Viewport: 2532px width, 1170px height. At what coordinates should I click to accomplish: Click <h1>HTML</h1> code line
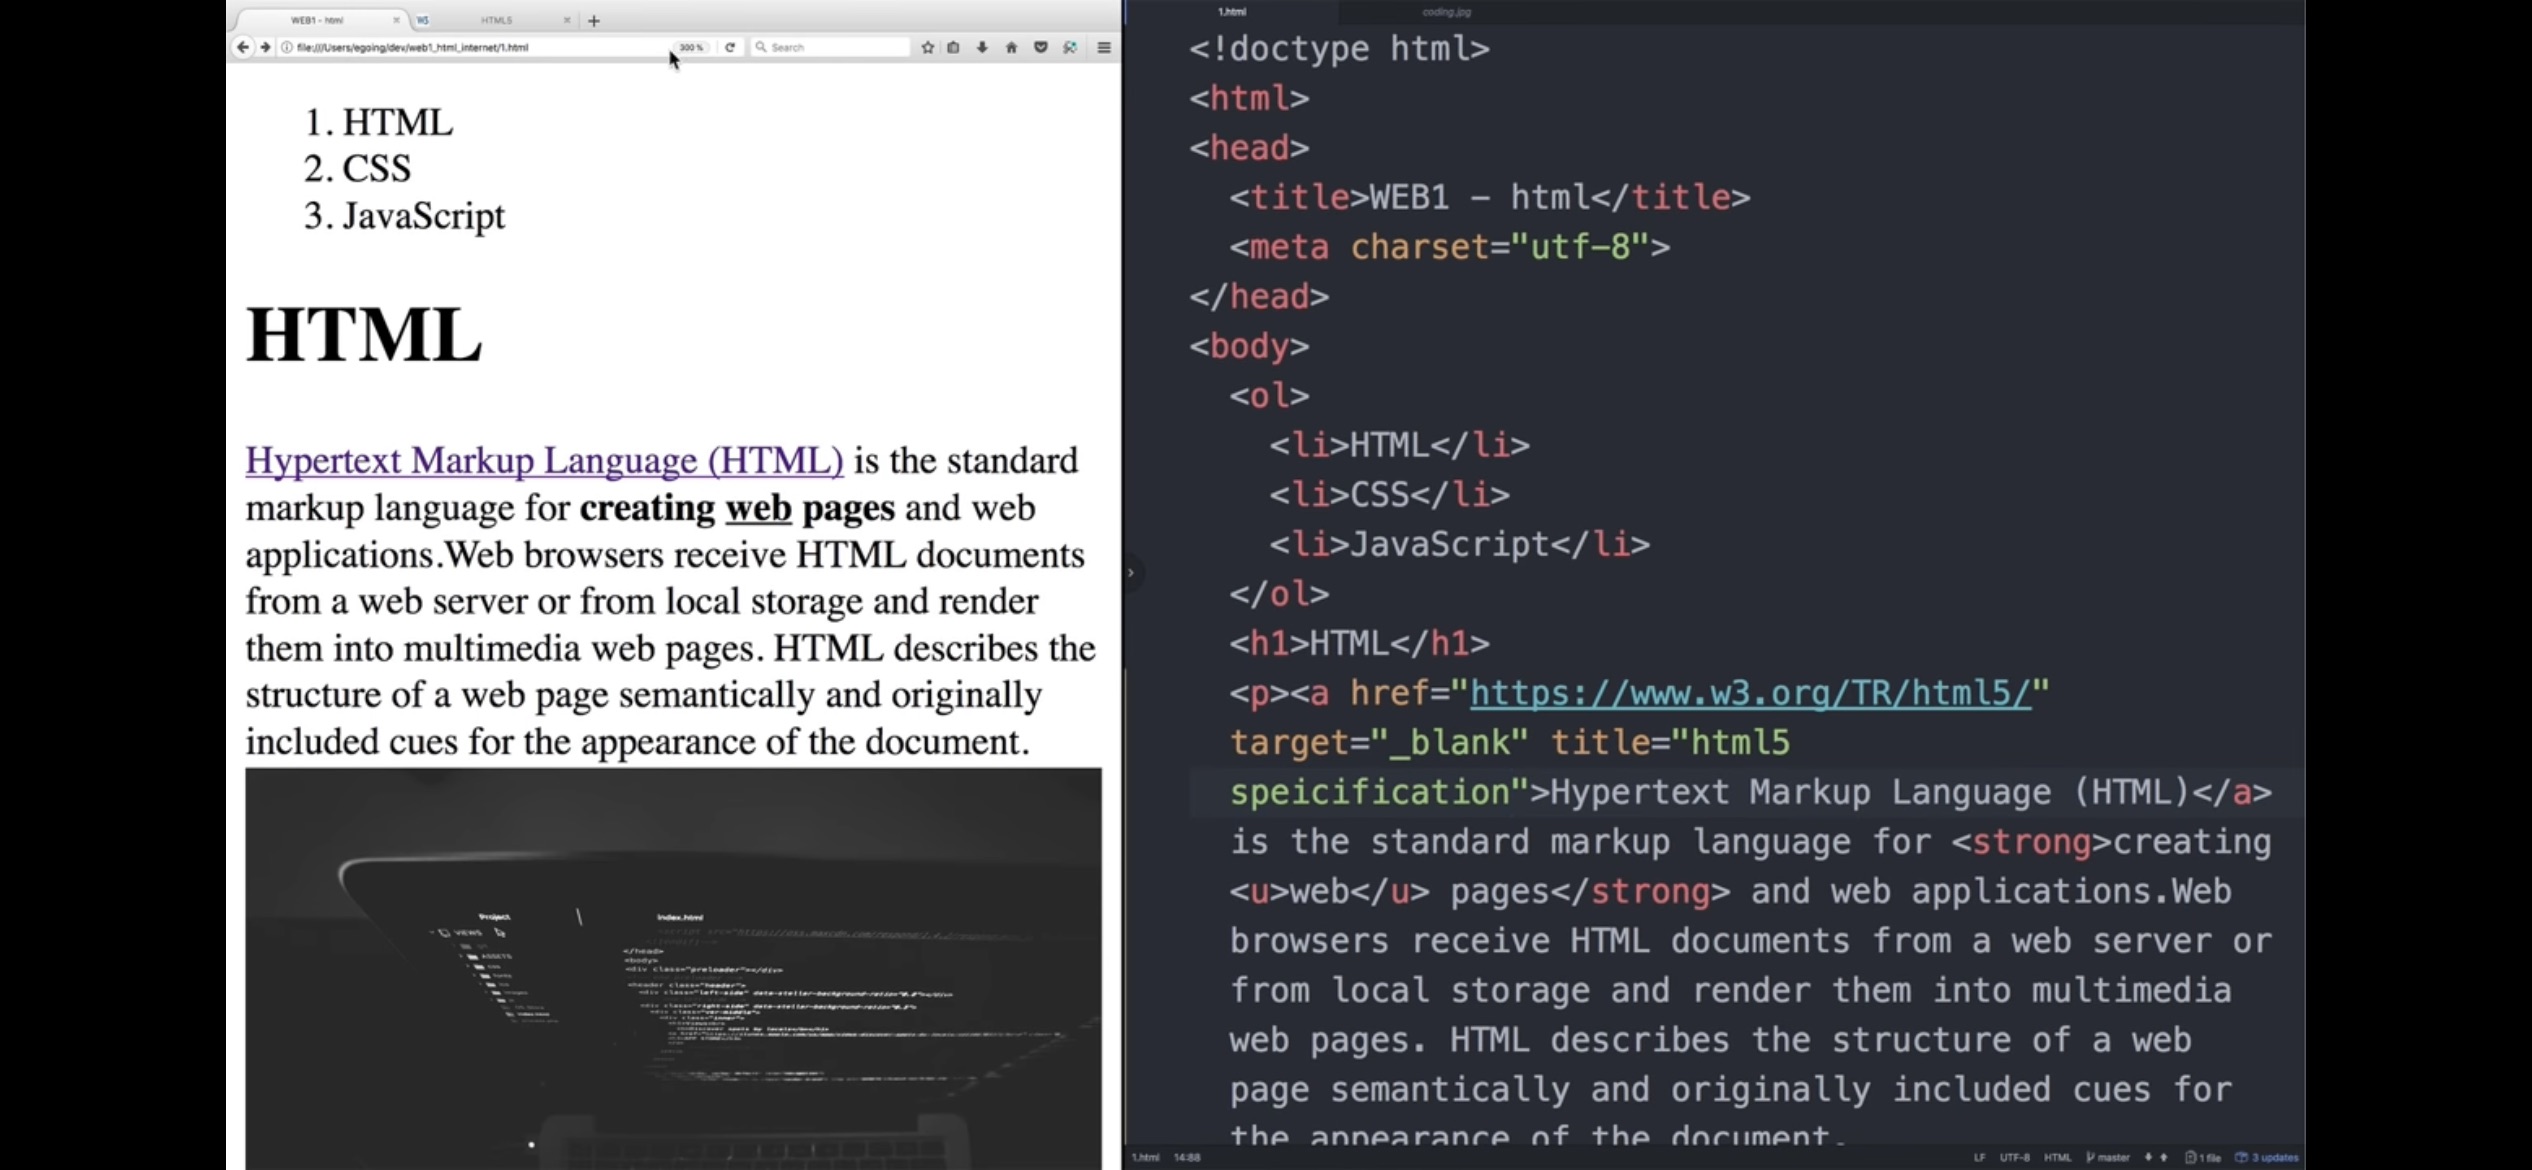(1360, 643)
